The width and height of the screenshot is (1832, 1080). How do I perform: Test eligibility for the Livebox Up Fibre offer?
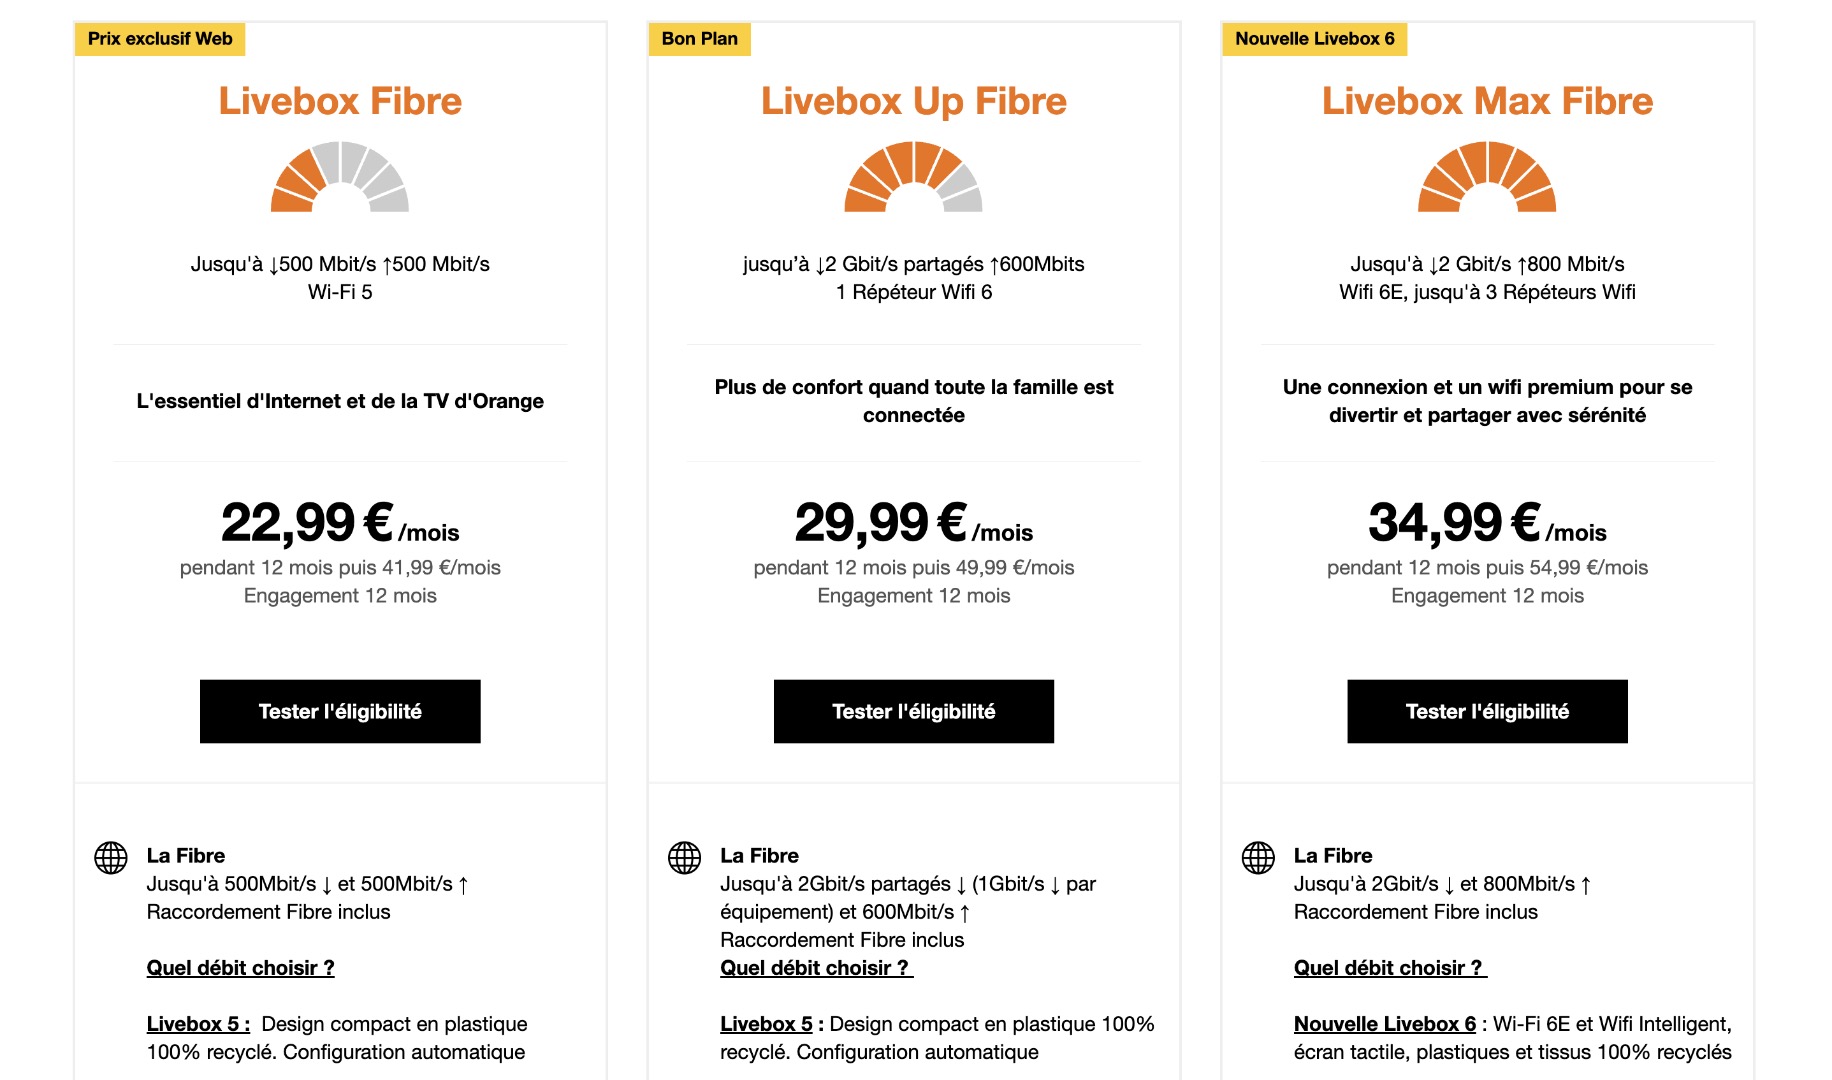point(914,711)
